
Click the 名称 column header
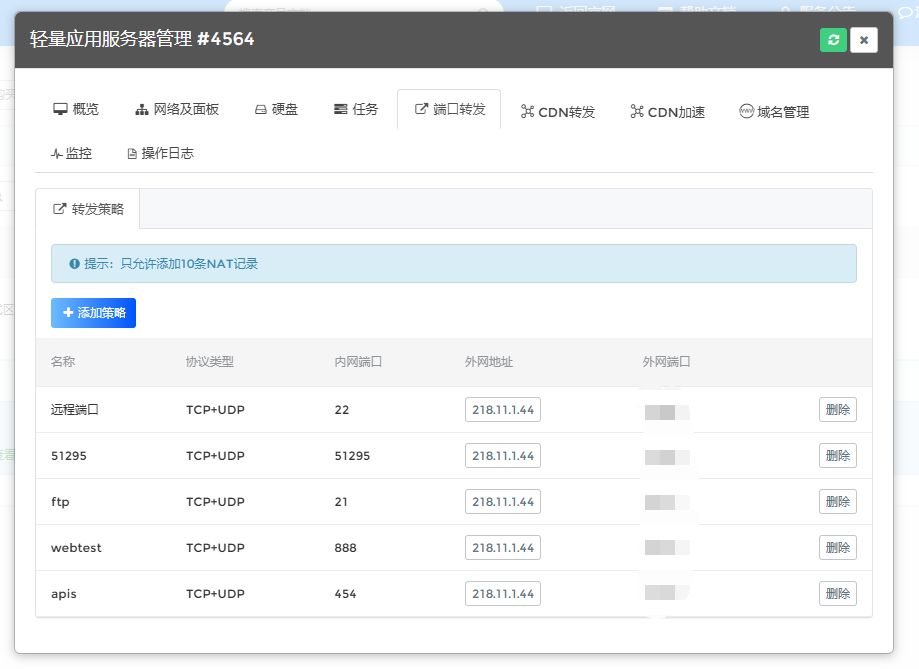click(x=63, y=362)
